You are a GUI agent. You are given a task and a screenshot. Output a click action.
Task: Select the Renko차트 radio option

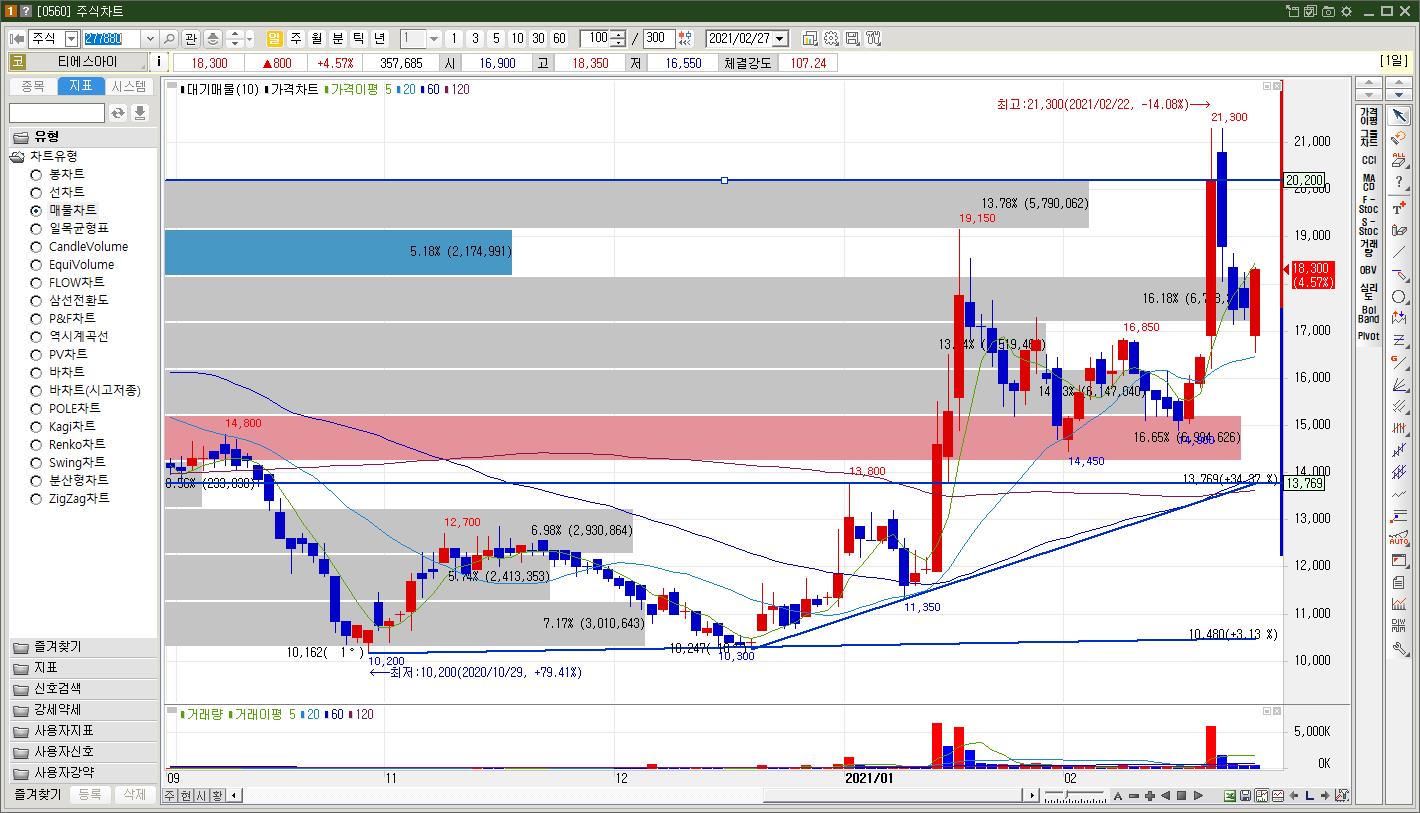pyautogui.click(x=36, y=444)
